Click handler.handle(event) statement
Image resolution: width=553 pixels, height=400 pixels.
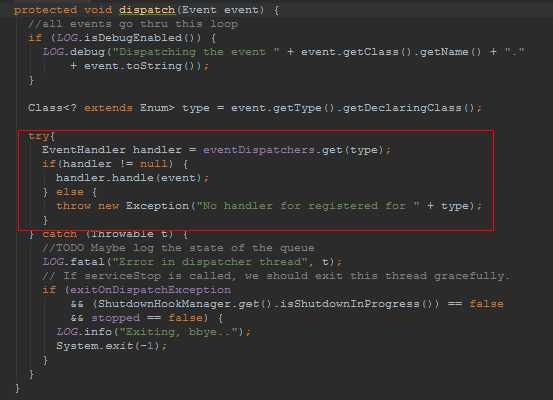coord(132,178)
